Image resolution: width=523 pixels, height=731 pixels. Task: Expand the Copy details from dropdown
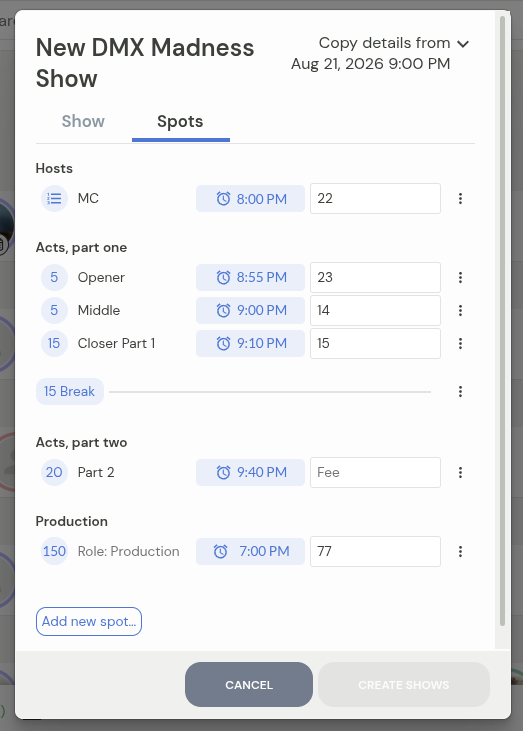click(x=394, y=43)
